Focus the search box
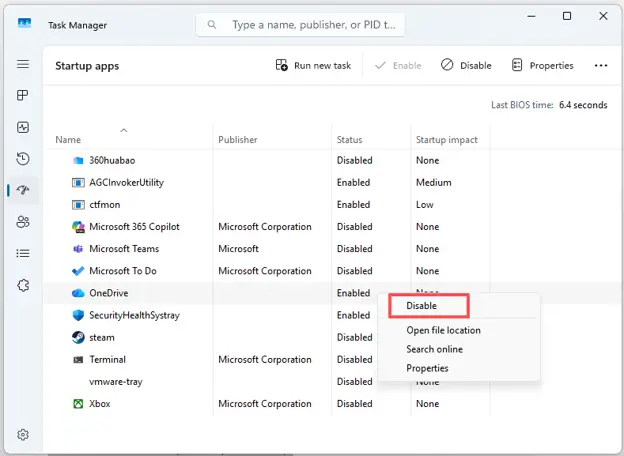The height and width of the screenshot is (456, 624). pyautogui.click(x=300, y=25)
